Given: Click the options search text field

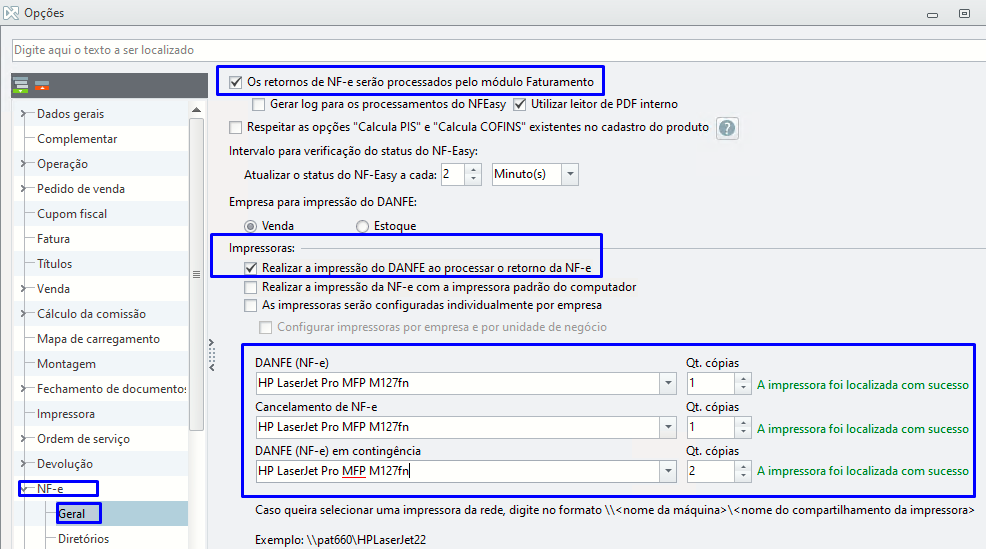Looking at the screenshot, I should [x=499, y=50].
